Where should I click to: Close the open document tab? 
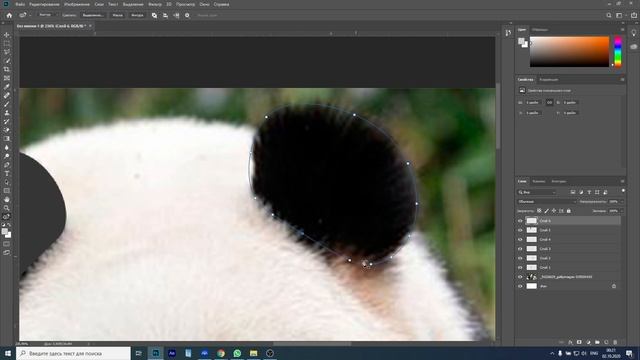(x=90, y=26)
